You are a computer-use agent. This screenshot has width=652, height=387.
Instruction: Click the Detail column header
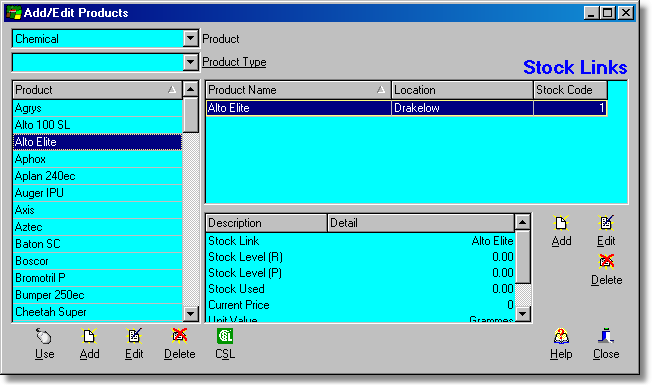click(x=420, y=223)
